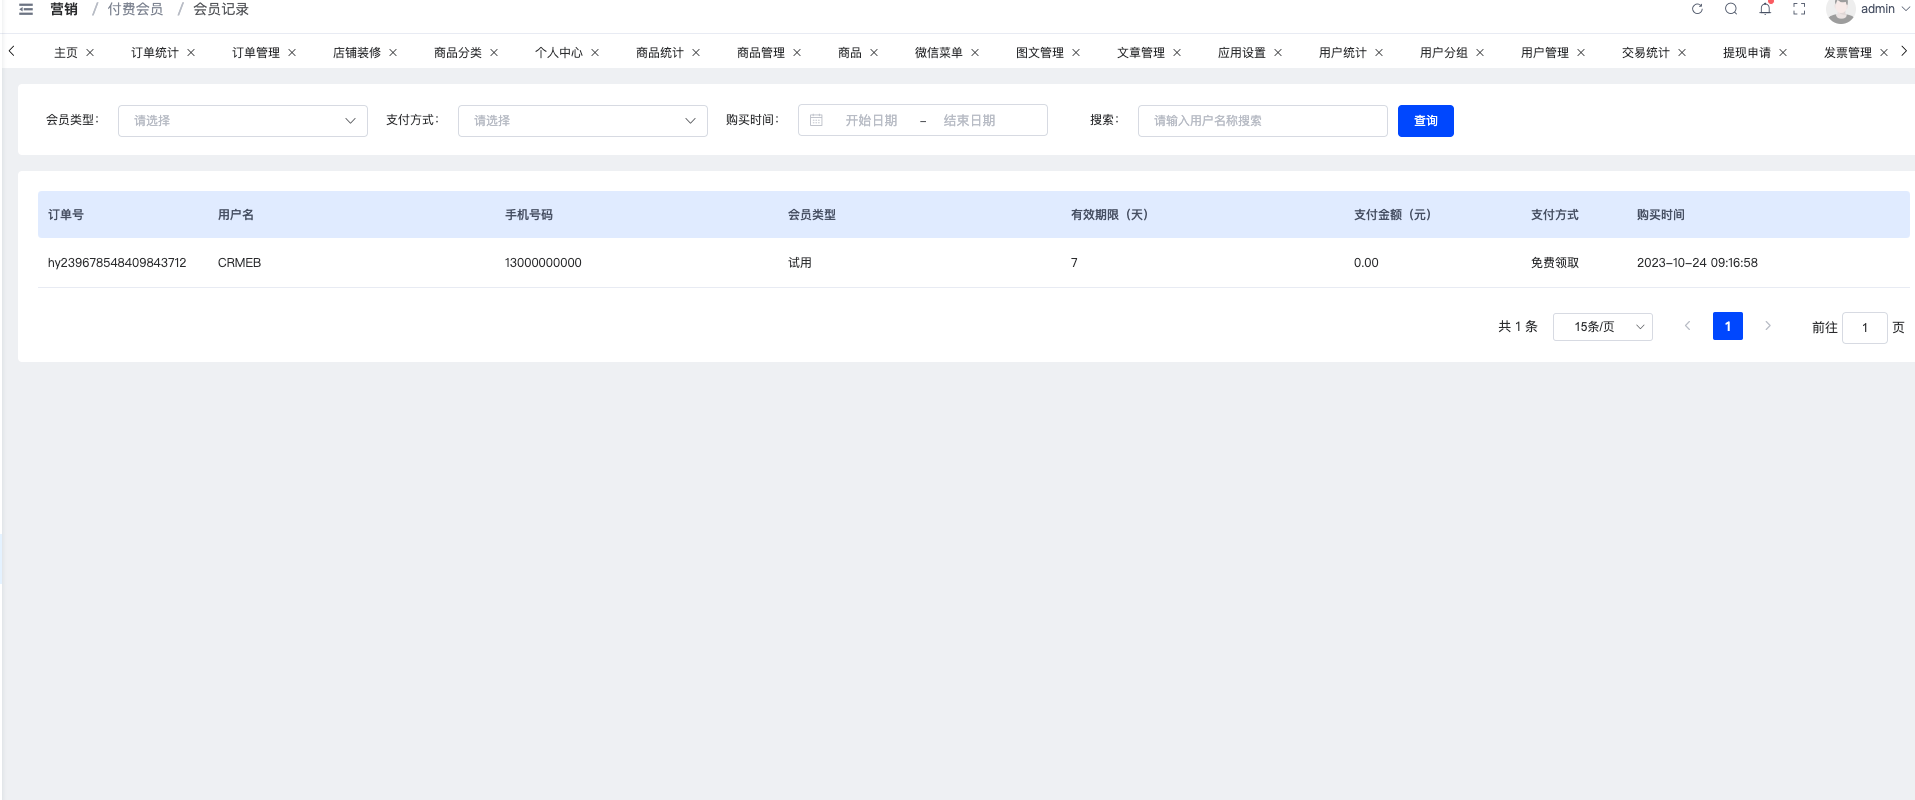Switch to the 微信菜单 tab
Viewport: 1915px width, 800px height.
938,53
